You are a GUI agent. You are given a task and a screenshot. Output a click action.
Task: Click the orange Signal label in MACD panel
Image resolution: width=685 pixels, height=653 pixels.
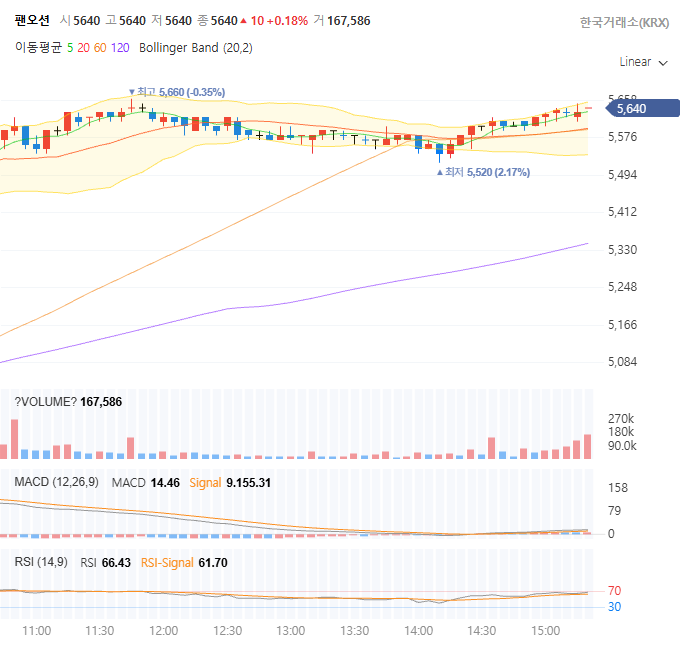[x=205, y=483]
